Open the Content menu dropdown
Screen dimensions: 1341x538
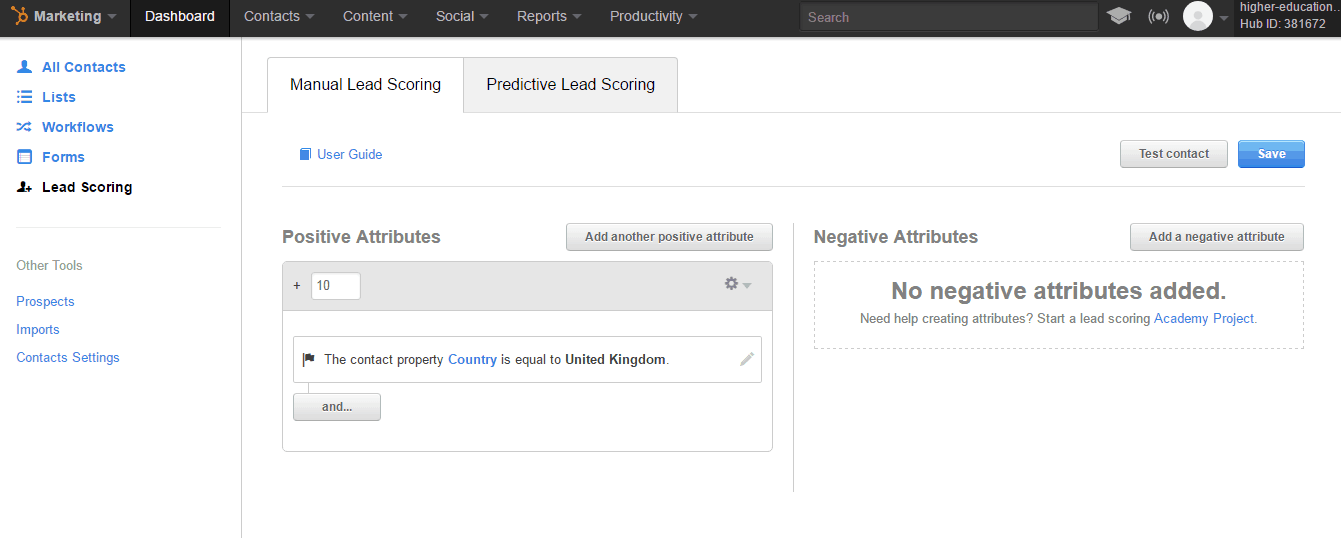tap(375, 16)
